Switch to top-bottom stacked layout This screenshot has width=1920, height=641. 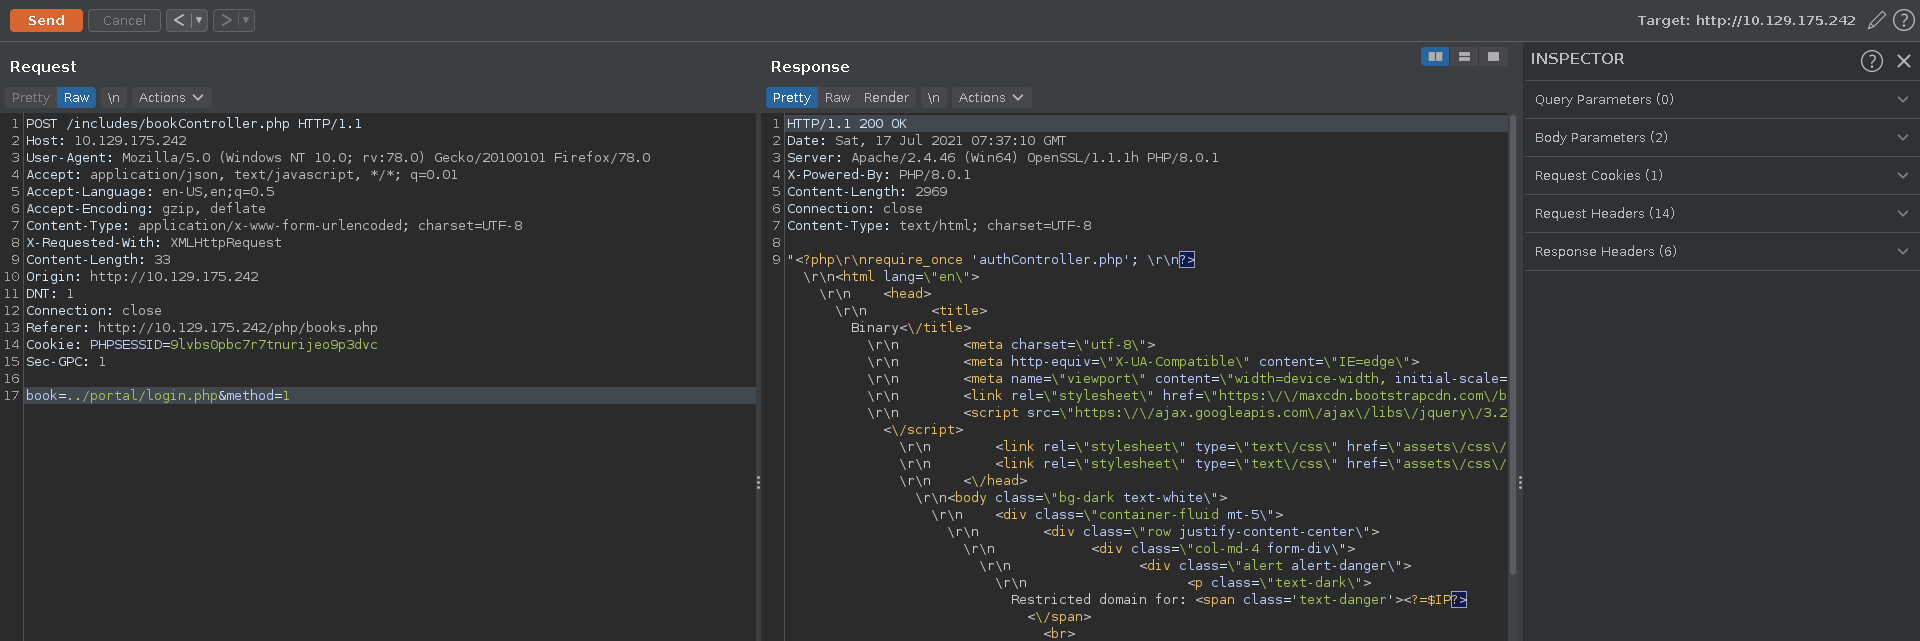(1464, 57)
